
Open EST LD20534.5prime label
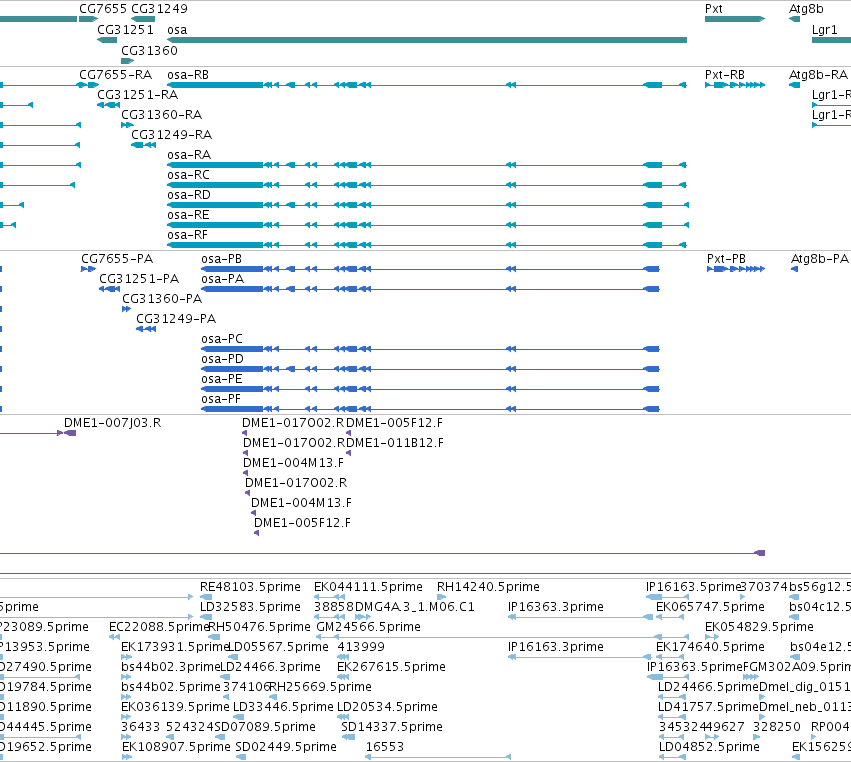tap(388, 707)
